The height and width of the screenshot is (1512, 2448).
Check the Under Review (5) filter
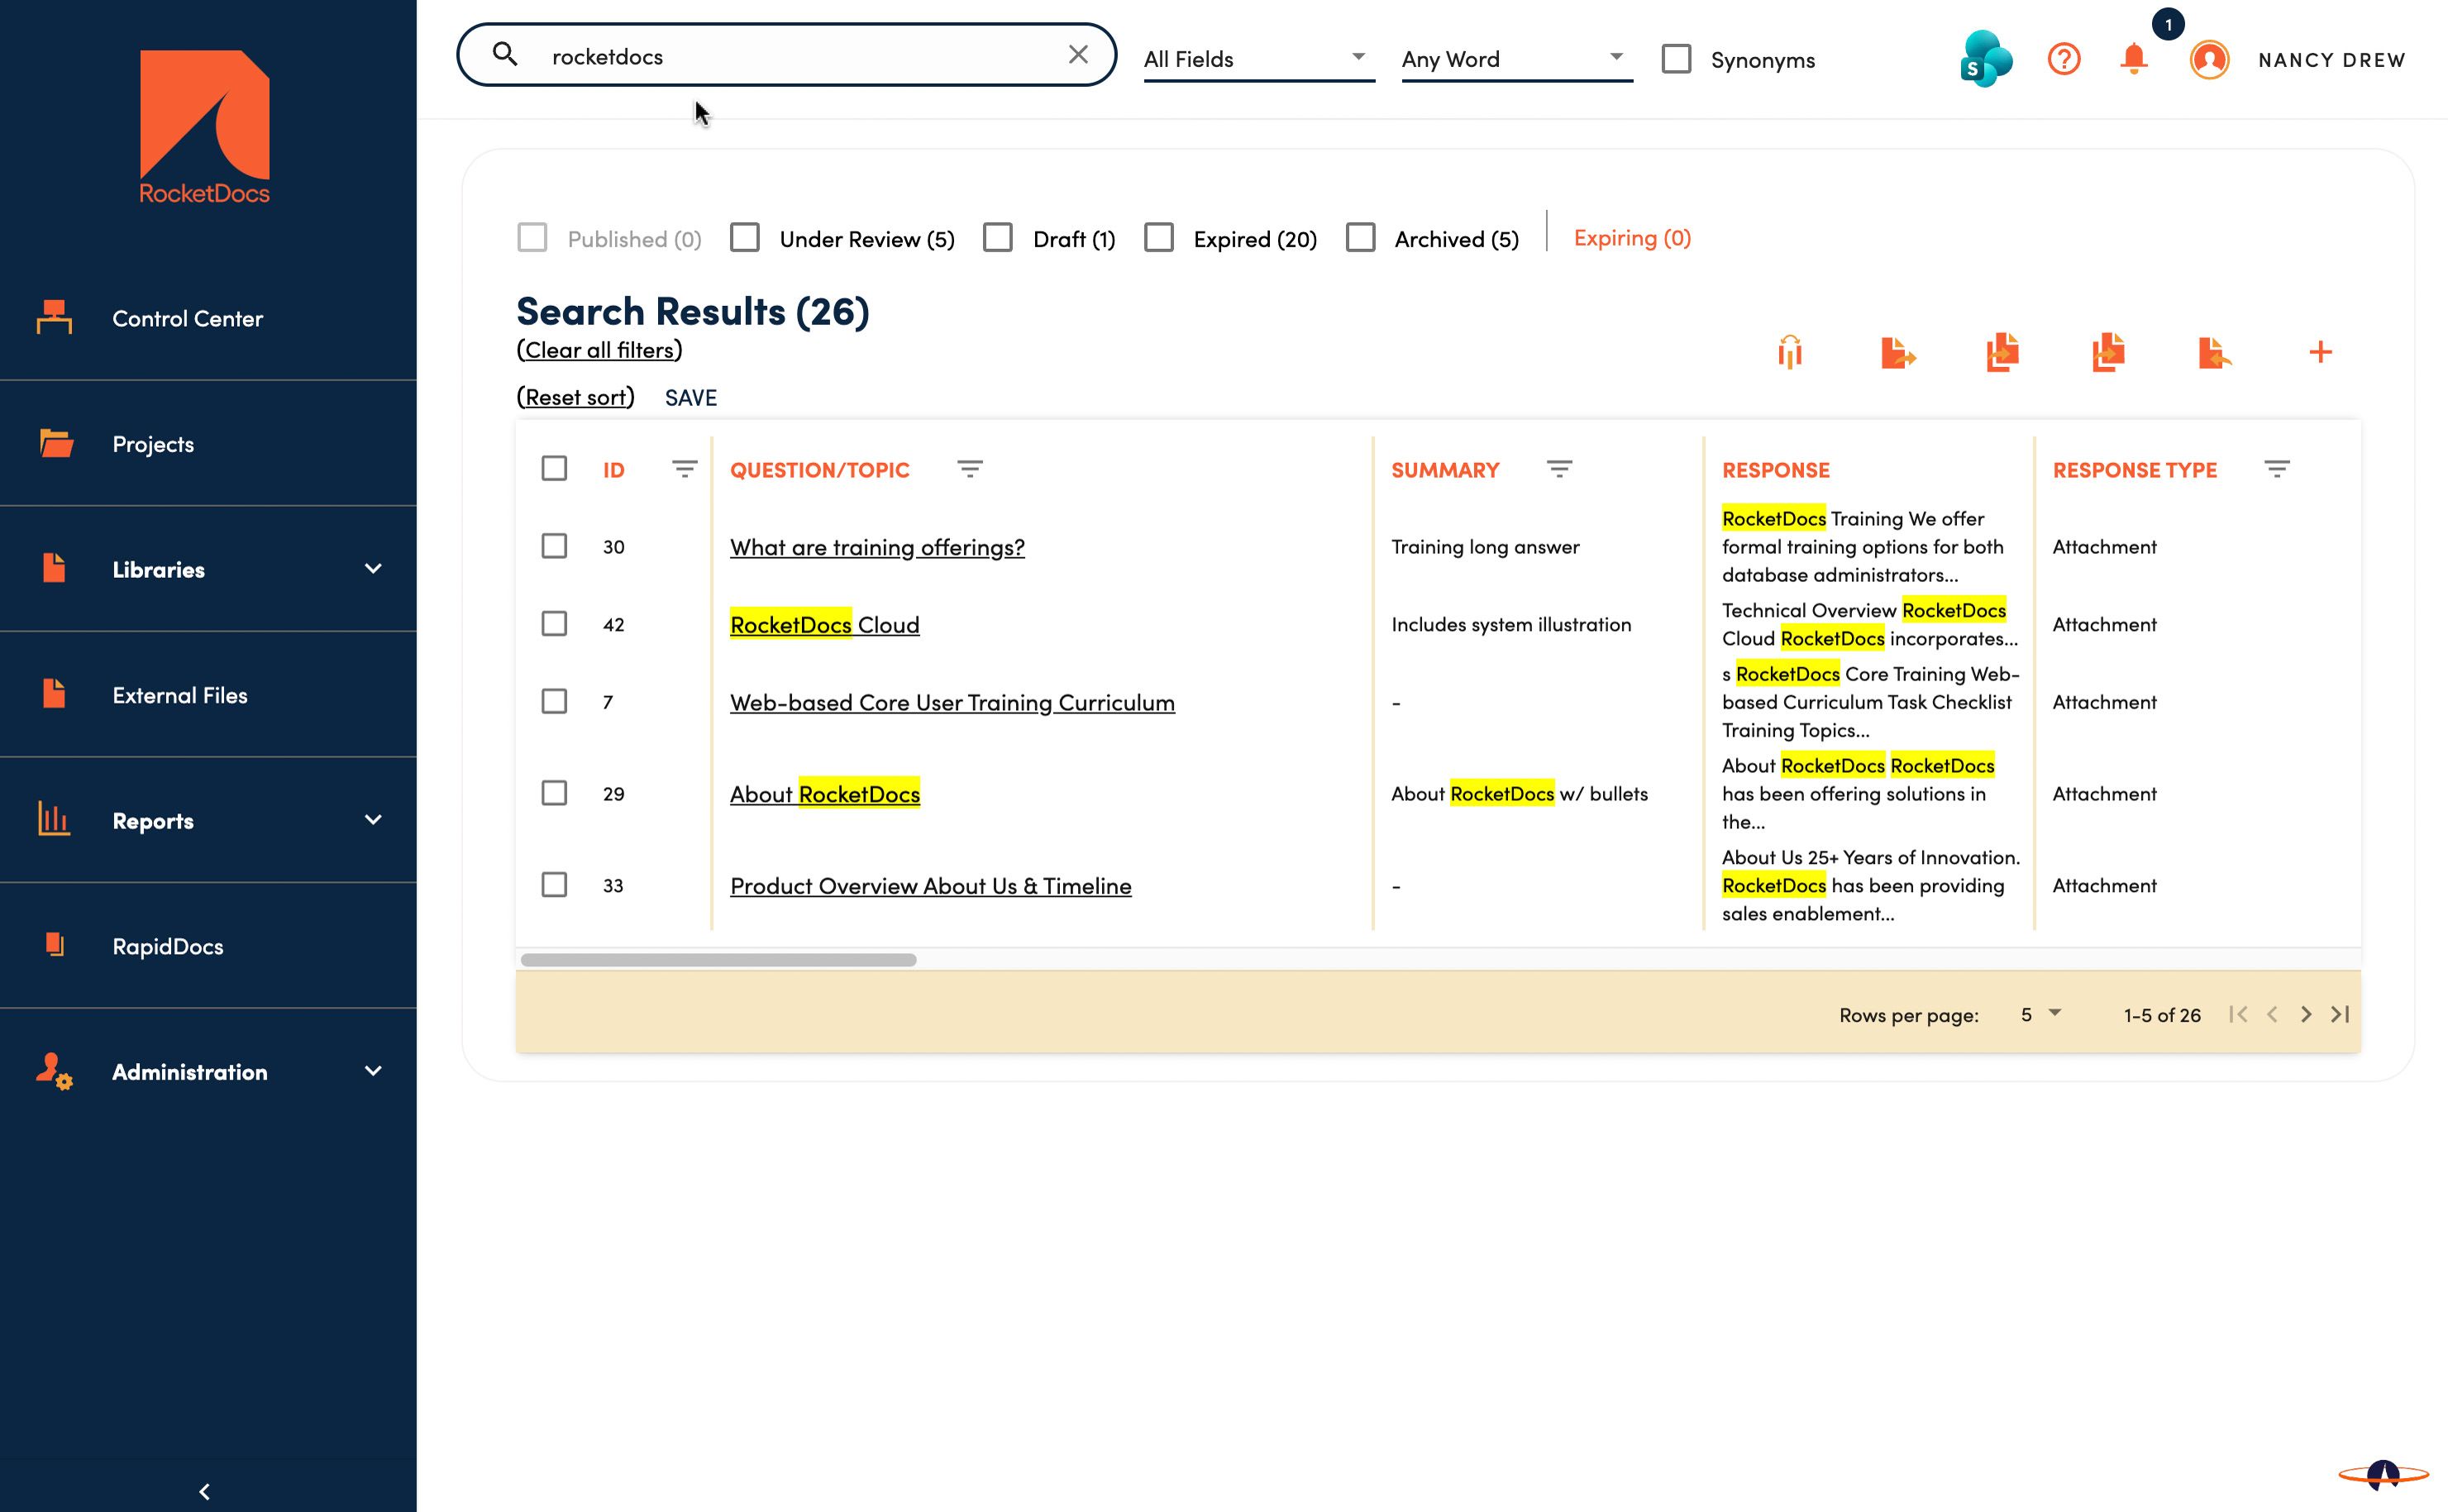click(x=744, y=238)
